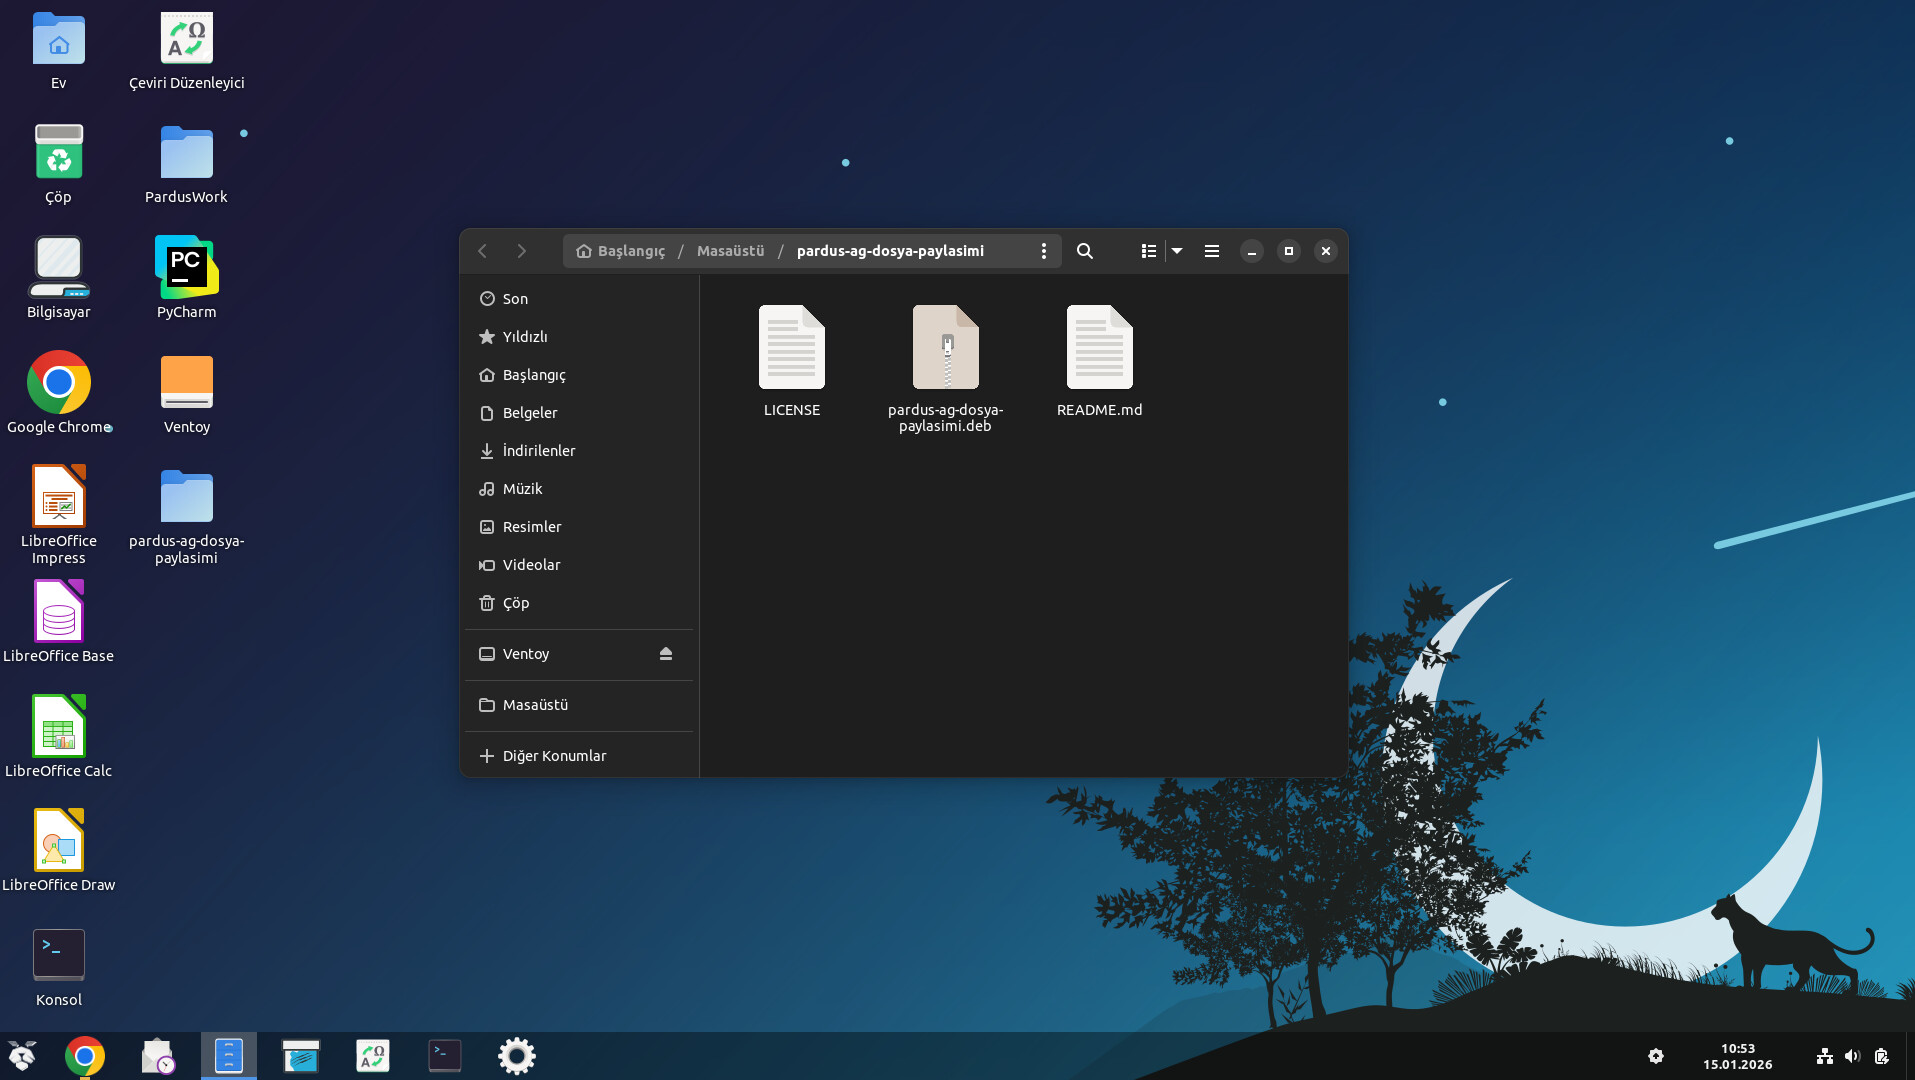This screenshot has width=1915, height=1080.
Task: Open the search in file manager
Action: [x=1084, y=251]
